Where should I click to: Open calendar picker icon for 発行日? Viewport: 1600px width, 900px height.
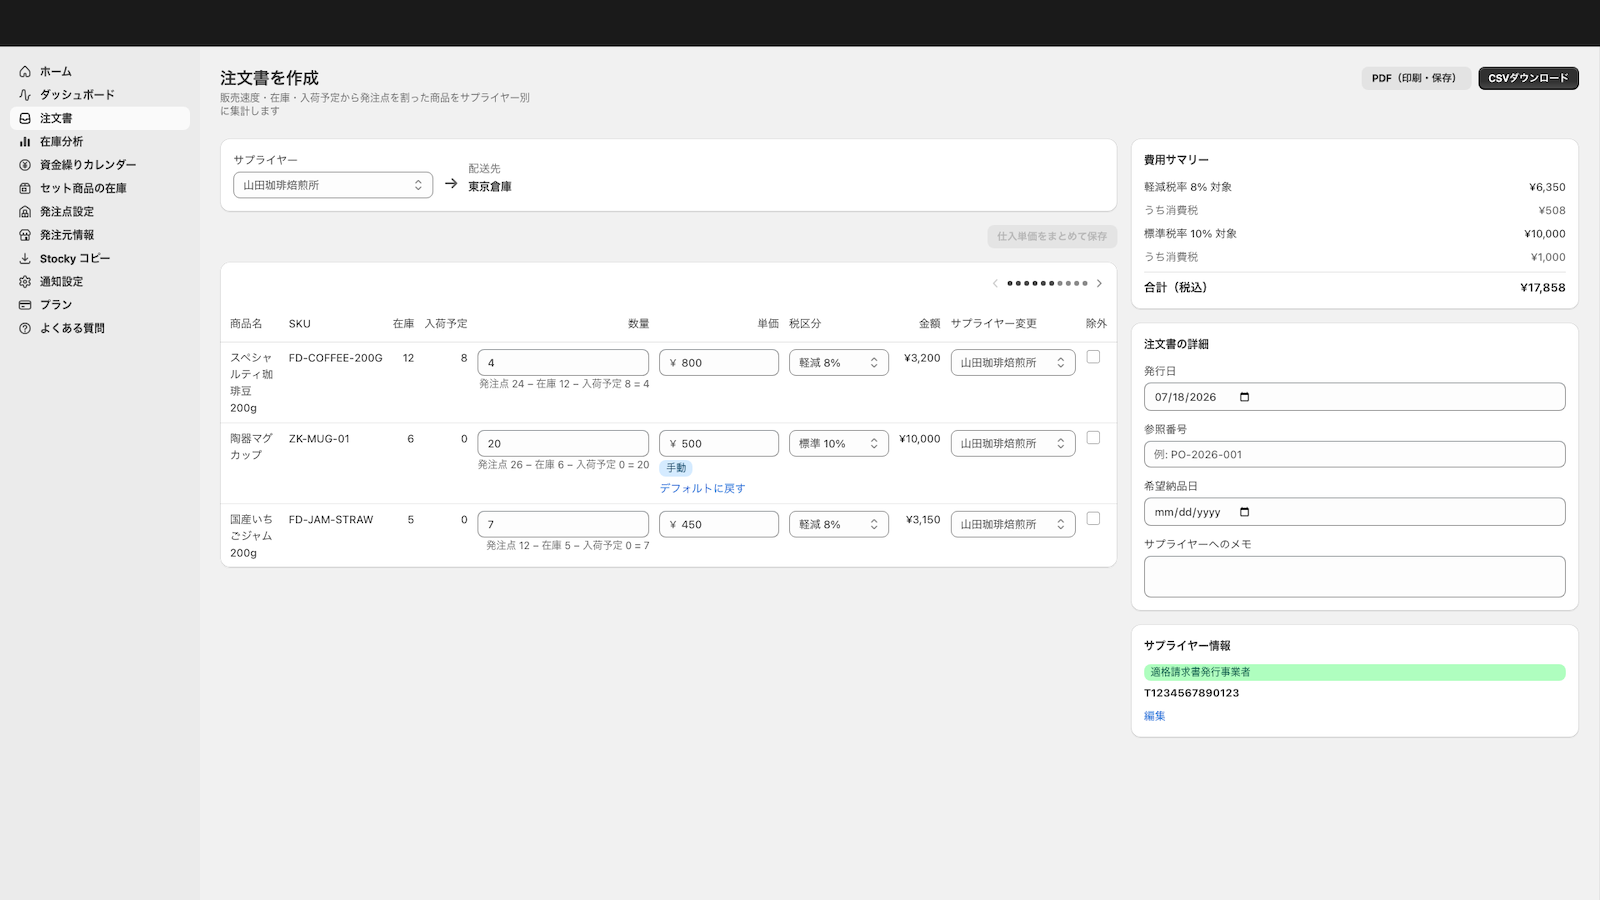[1245, 397]
